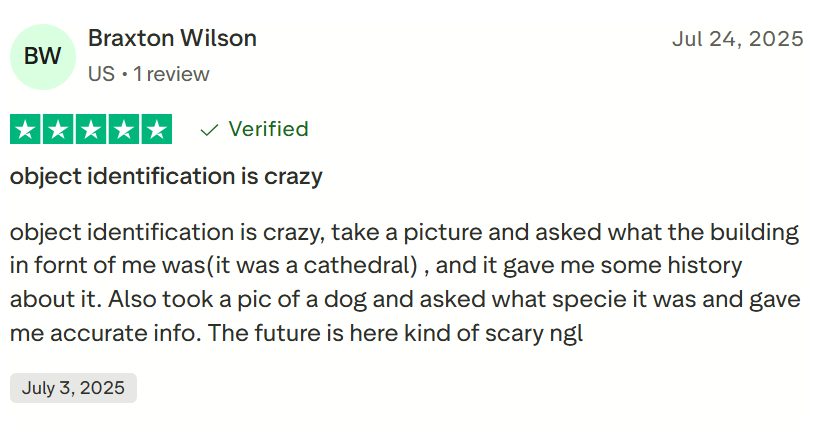Click the review line starting "about it. Also took"
This screenshot has height=429, width=828.
click(404, 300)
